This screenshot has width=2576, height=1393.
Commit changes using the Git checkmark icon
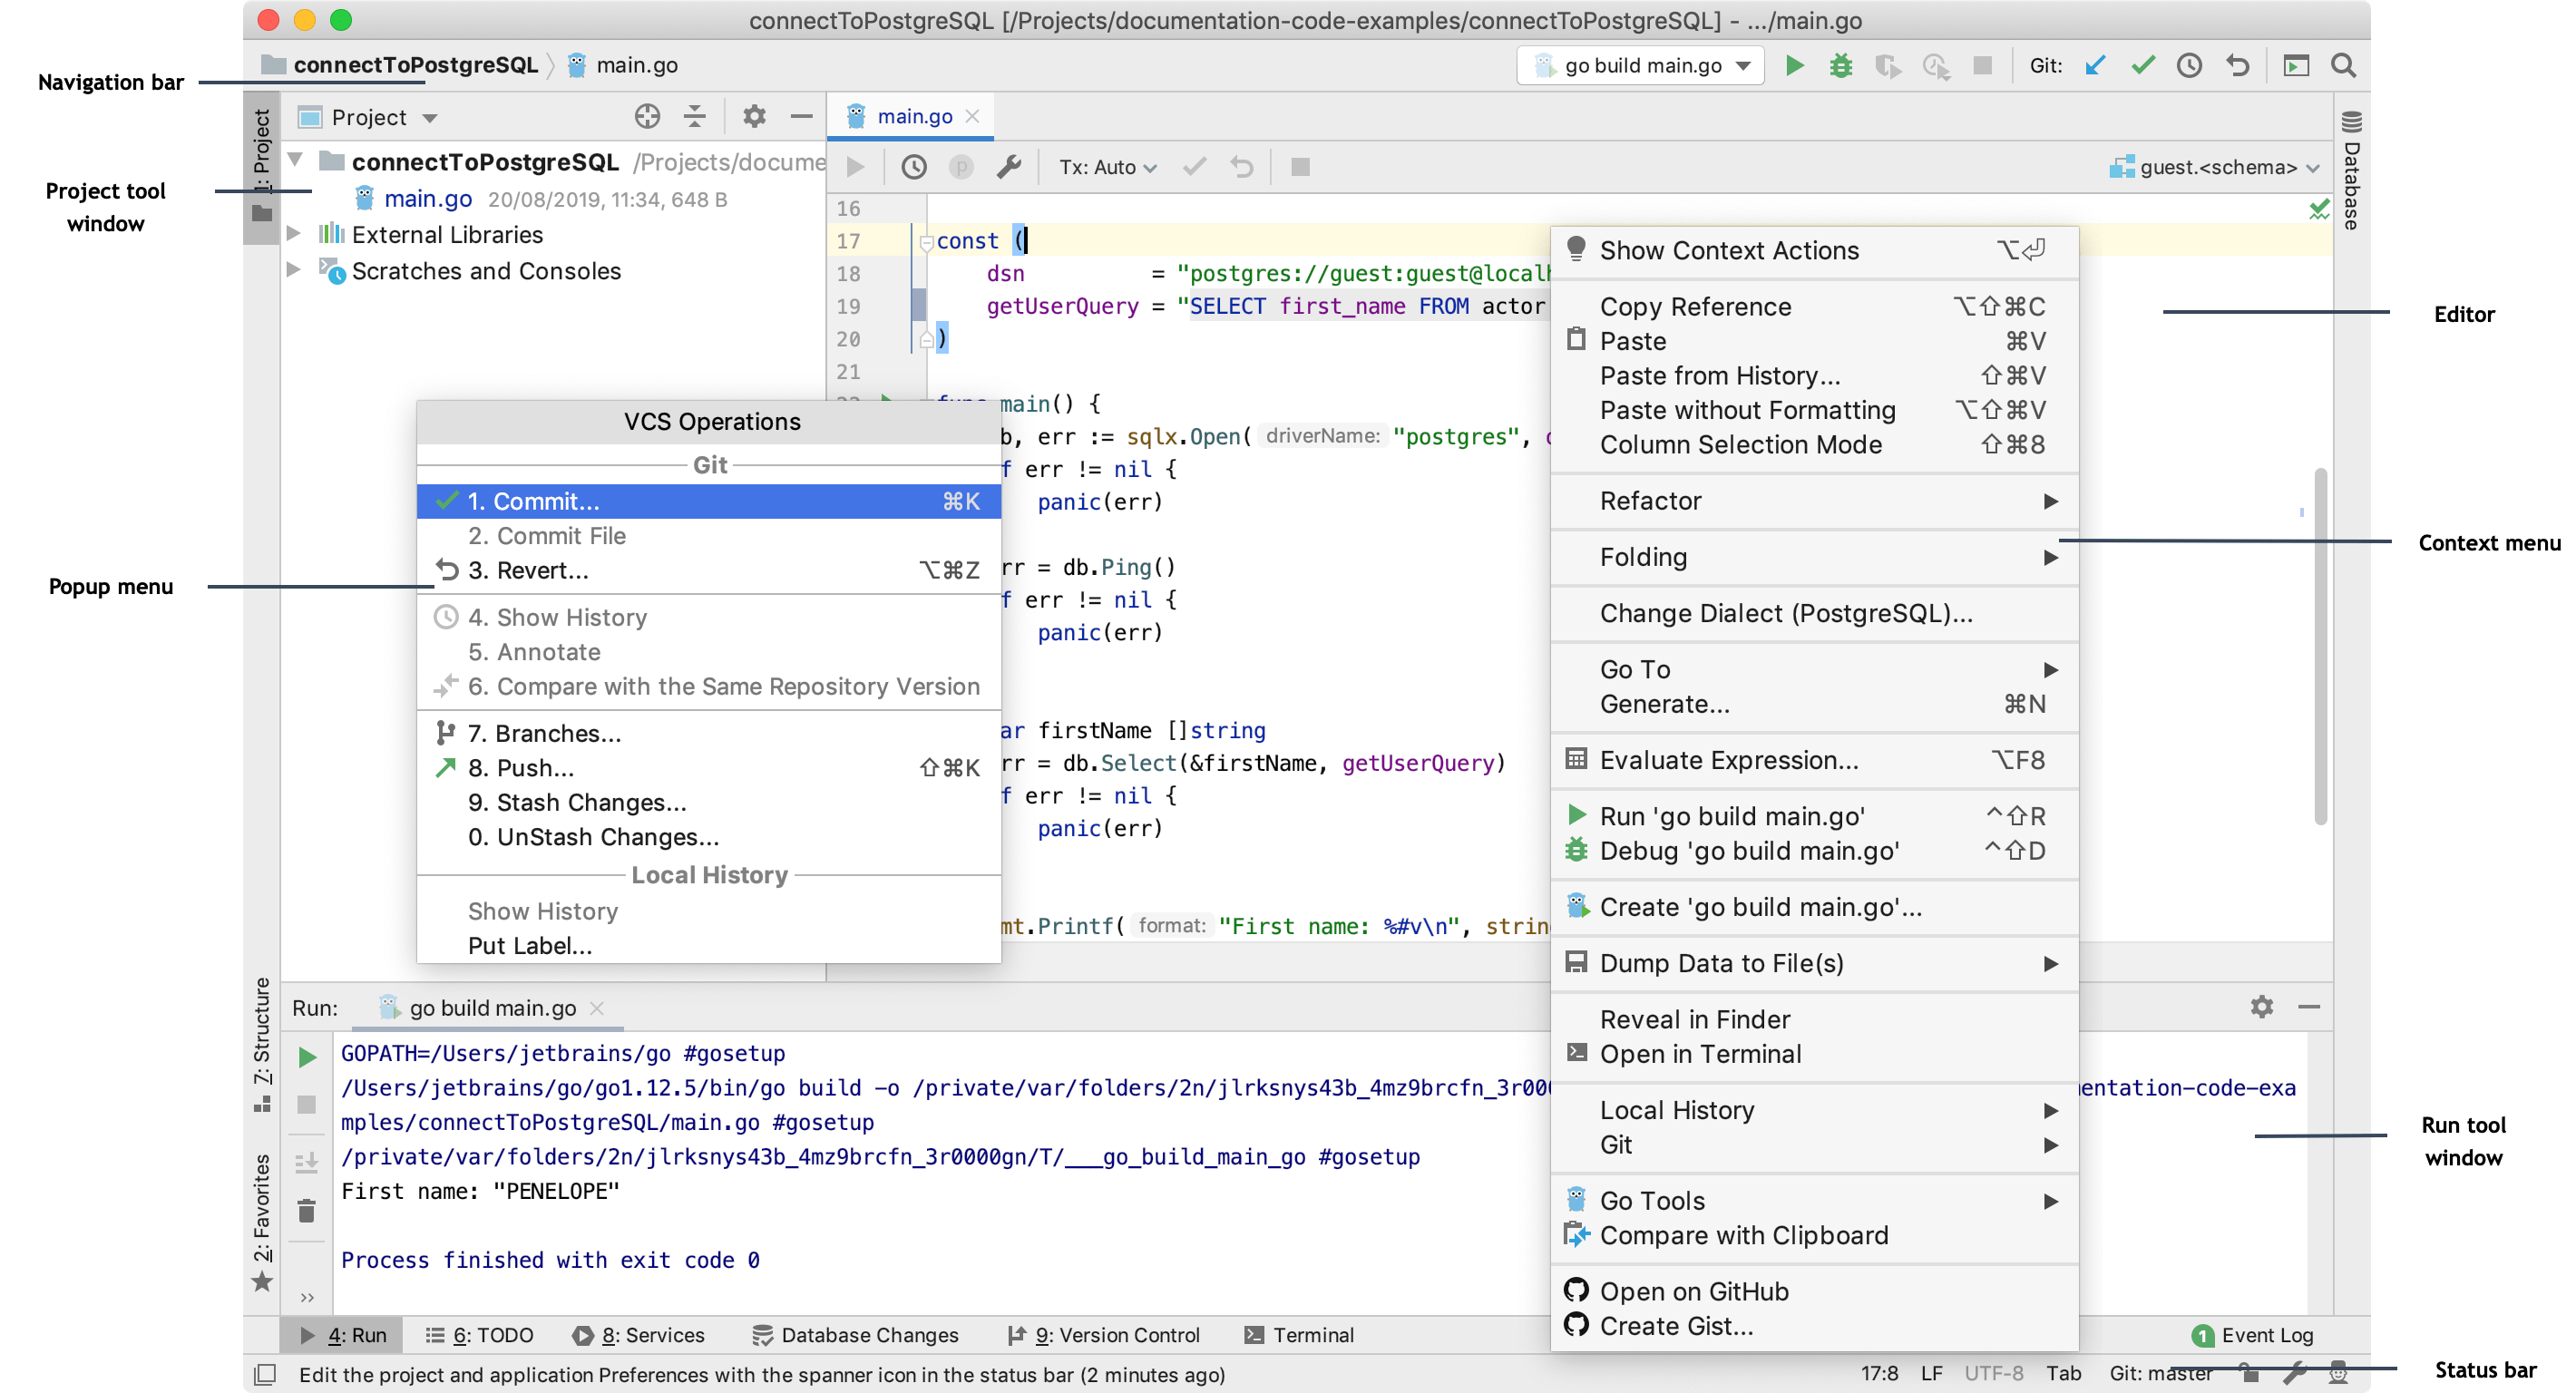coord(2142,66)
